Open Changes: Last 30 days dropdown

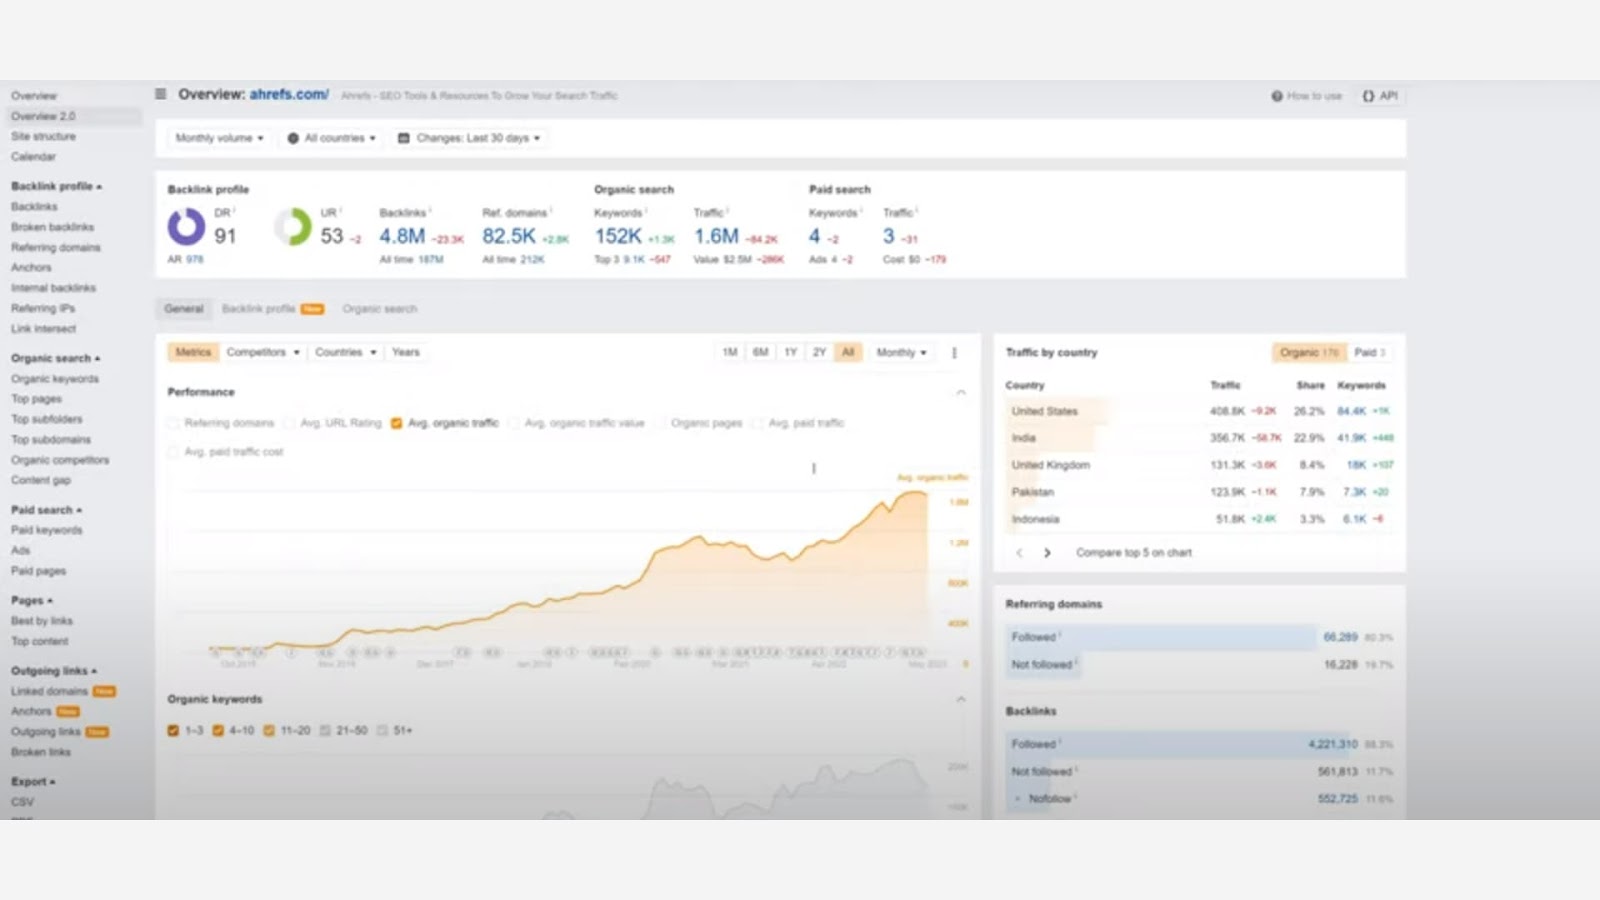click(x=469, y=138)
